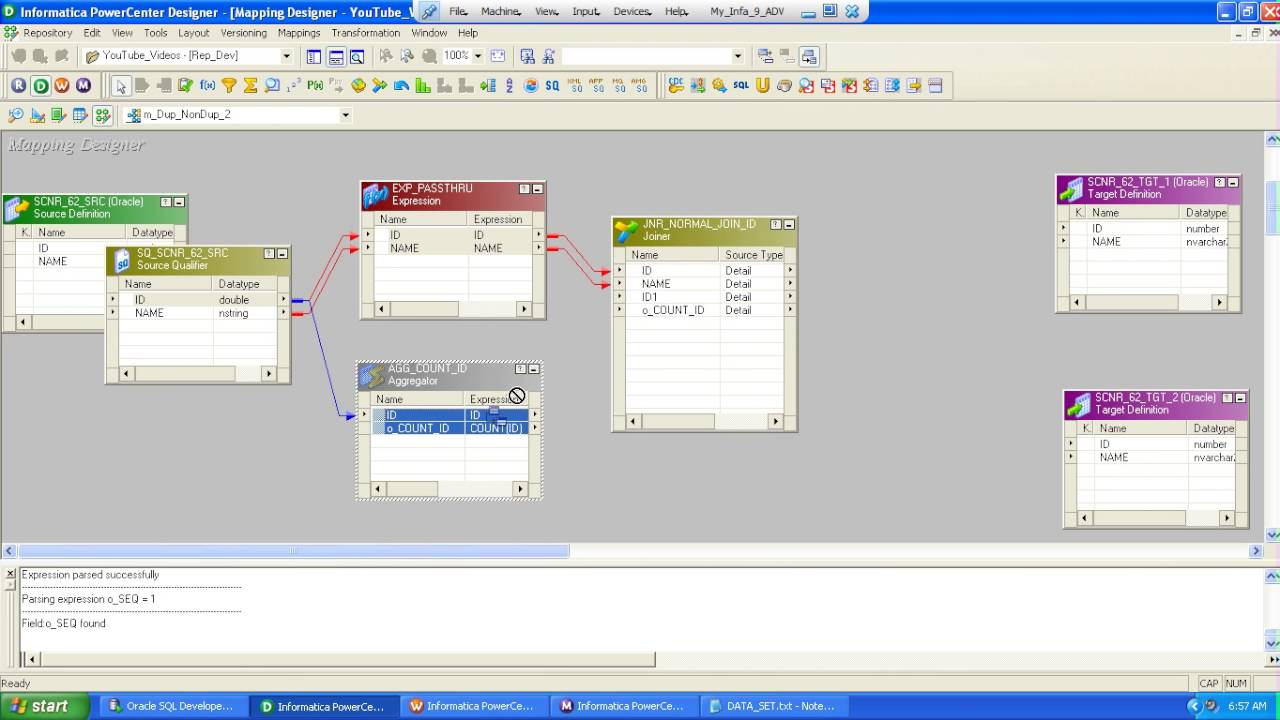Pick the Filter funnel transformation tool
Viewport: 1280px width, 720px height.
229,86
